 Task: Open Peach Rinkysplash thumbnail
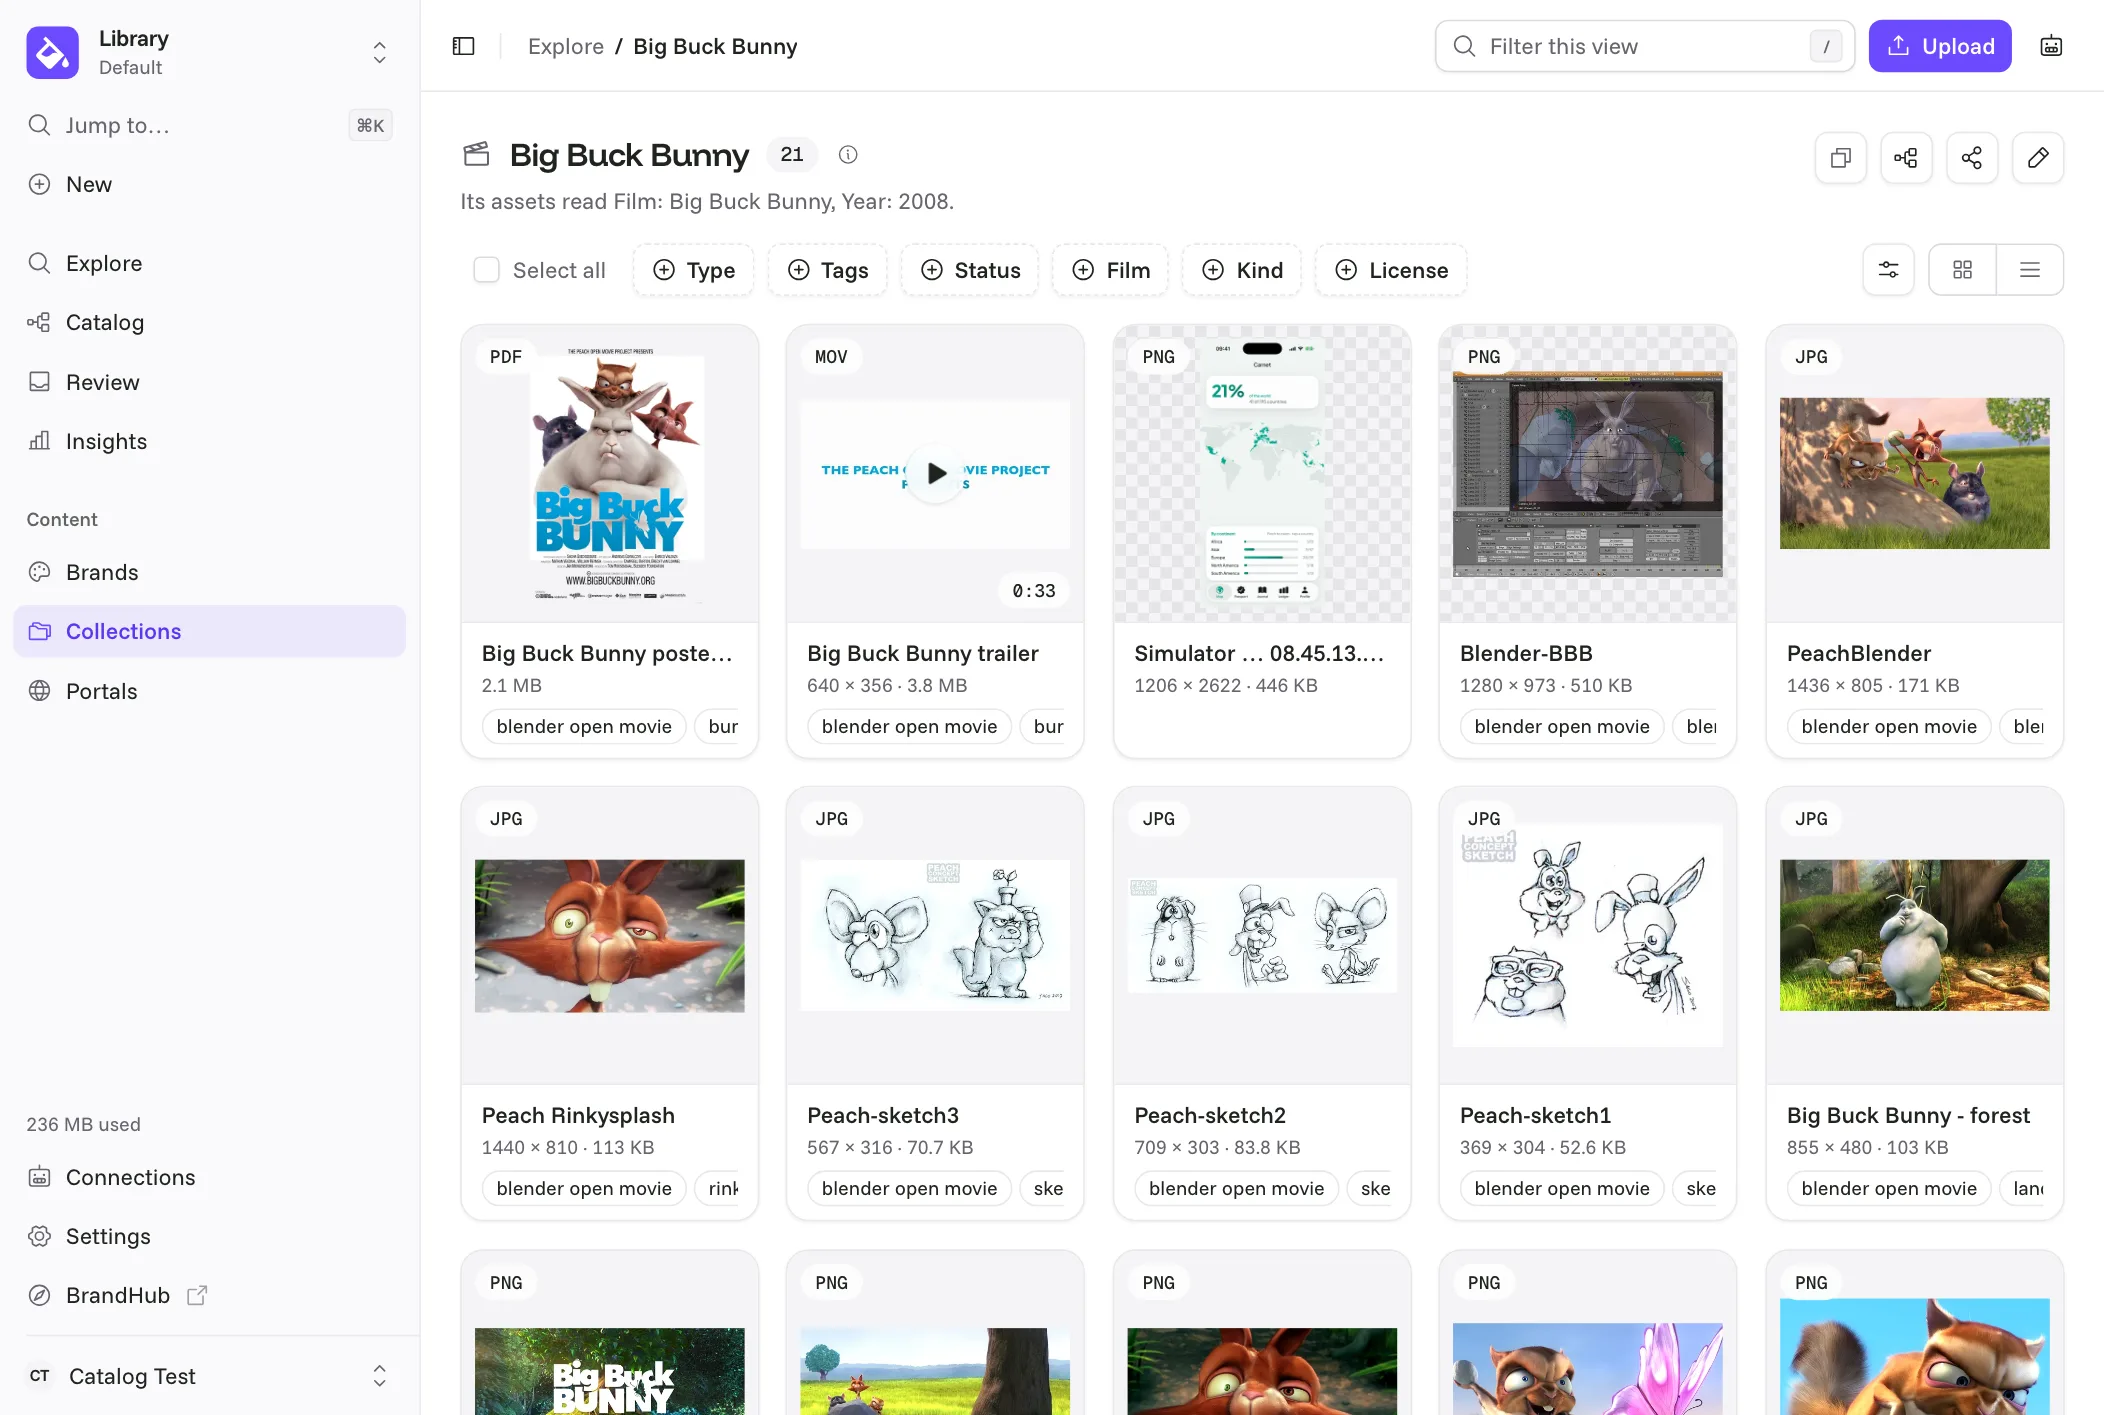point(610,935)
